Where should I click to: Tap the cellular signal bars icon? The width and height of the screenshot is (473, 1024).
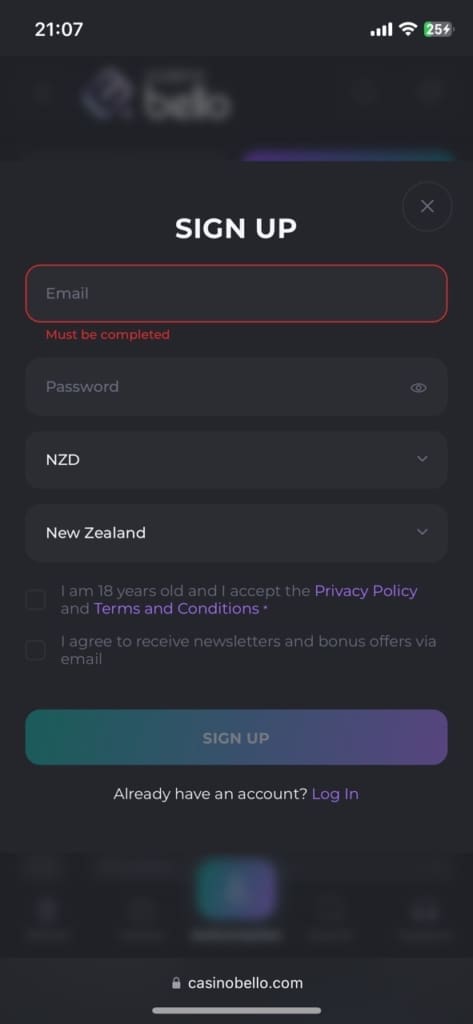coord(381,29)
